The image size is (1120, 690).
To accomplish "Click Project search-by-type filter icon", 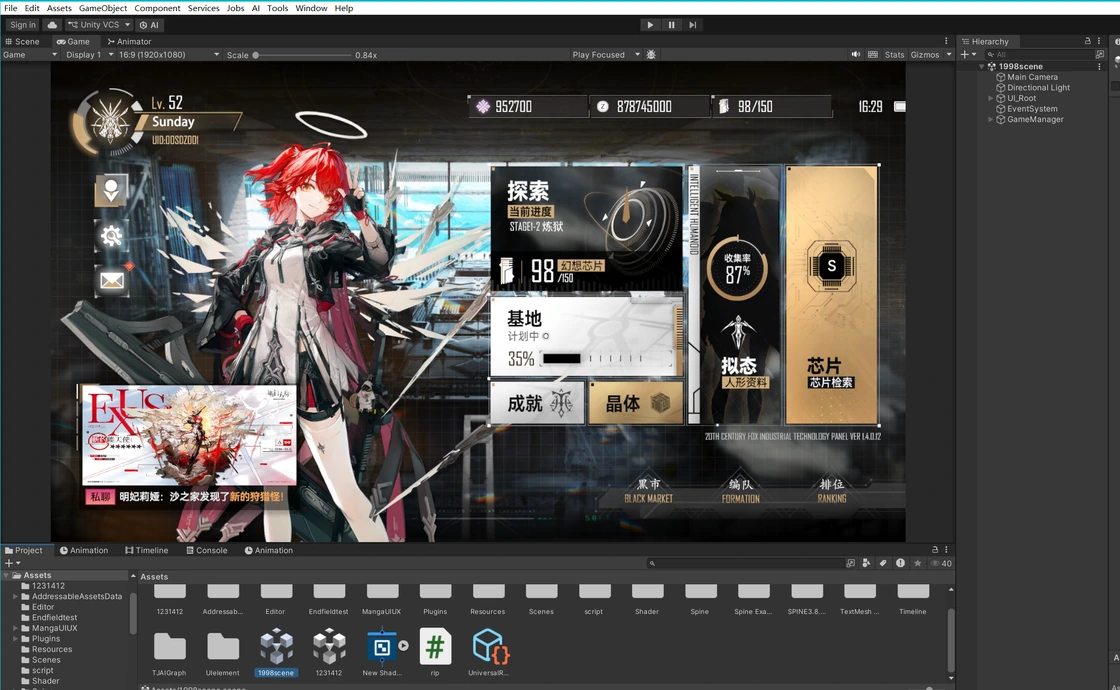I will click(850, 564).
